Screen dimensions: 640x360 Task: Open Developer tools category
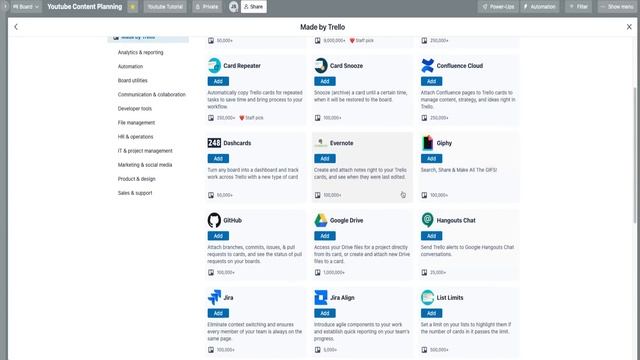[x=135, y=109]
